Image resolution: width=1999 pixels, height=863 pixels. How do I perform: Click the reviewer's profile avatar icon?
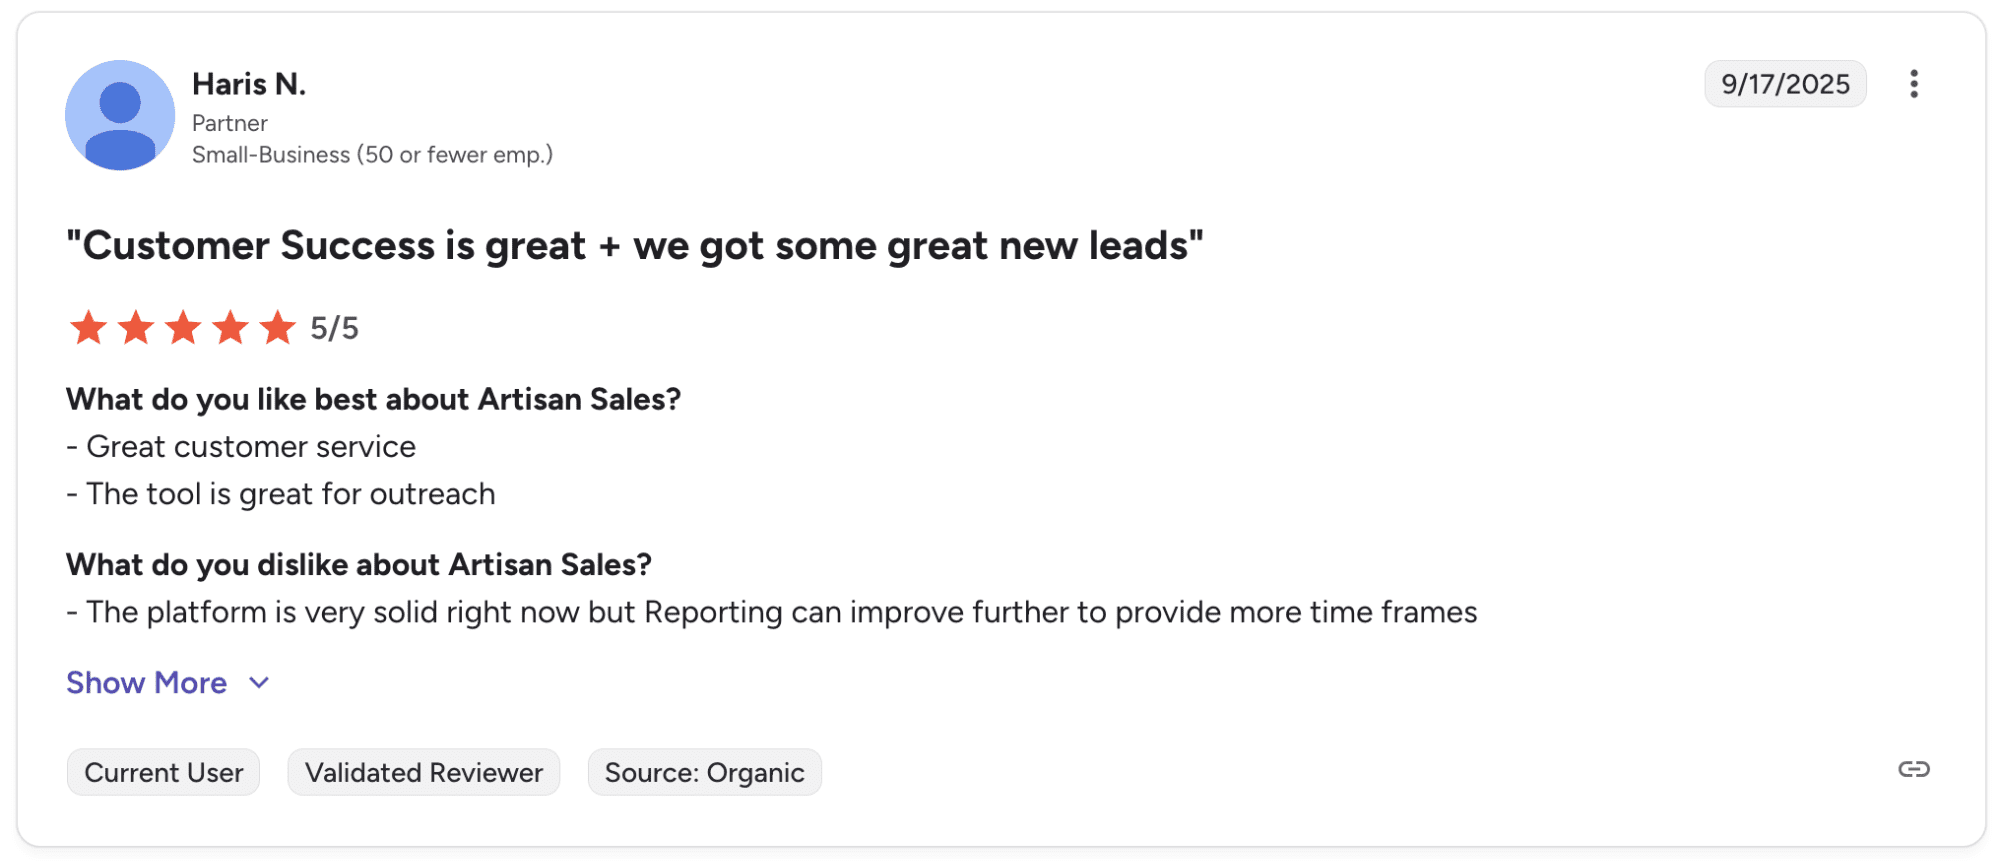pos(120,115)
